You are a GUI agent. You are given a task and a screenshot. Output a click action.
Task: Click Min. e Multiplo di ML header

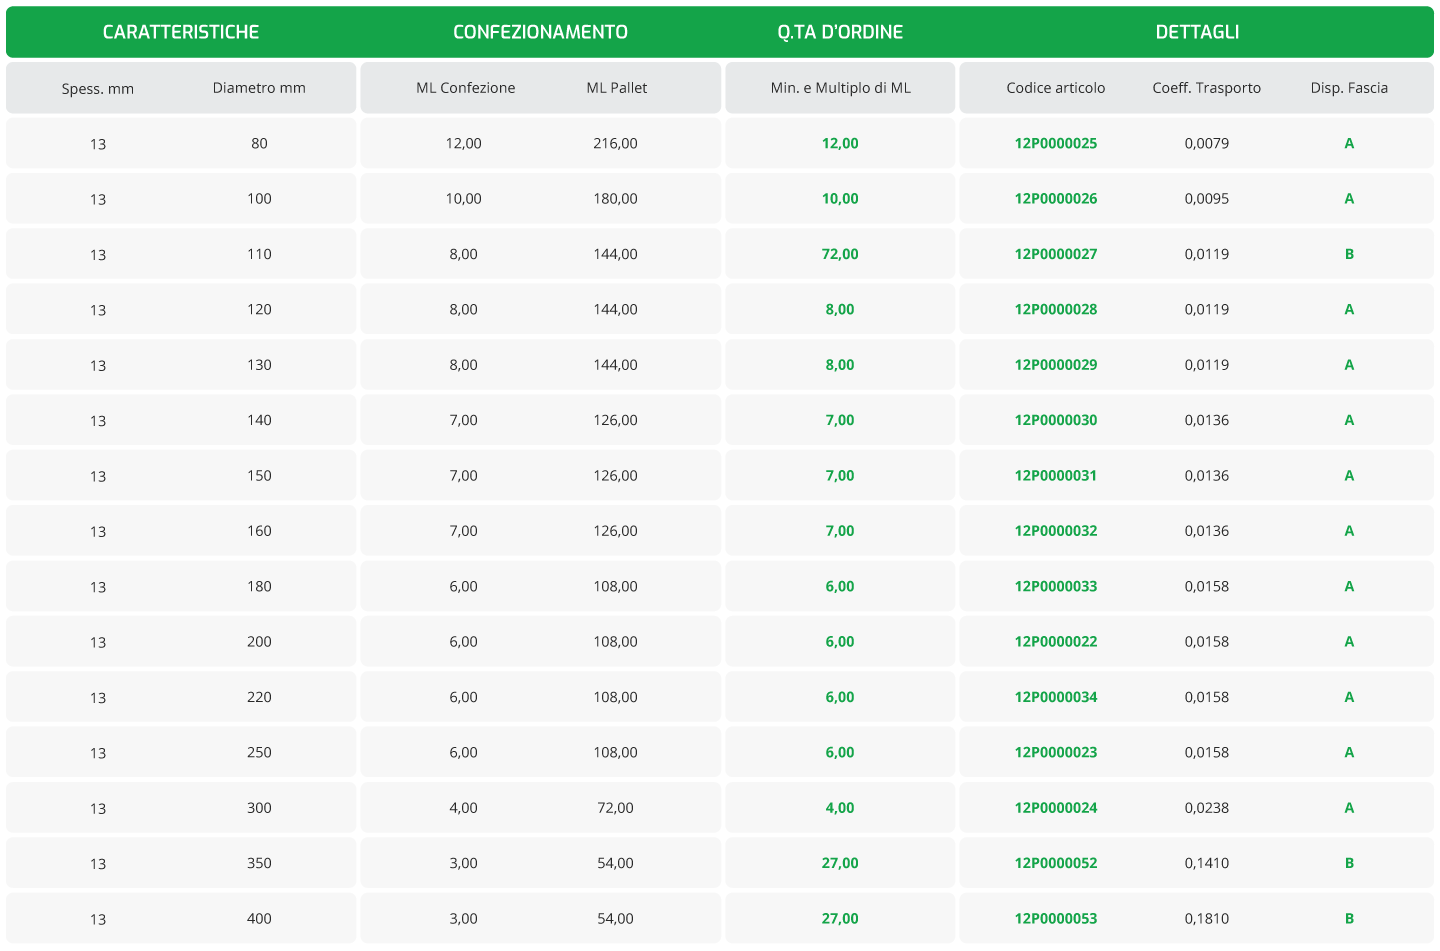(x=841, y=88)
